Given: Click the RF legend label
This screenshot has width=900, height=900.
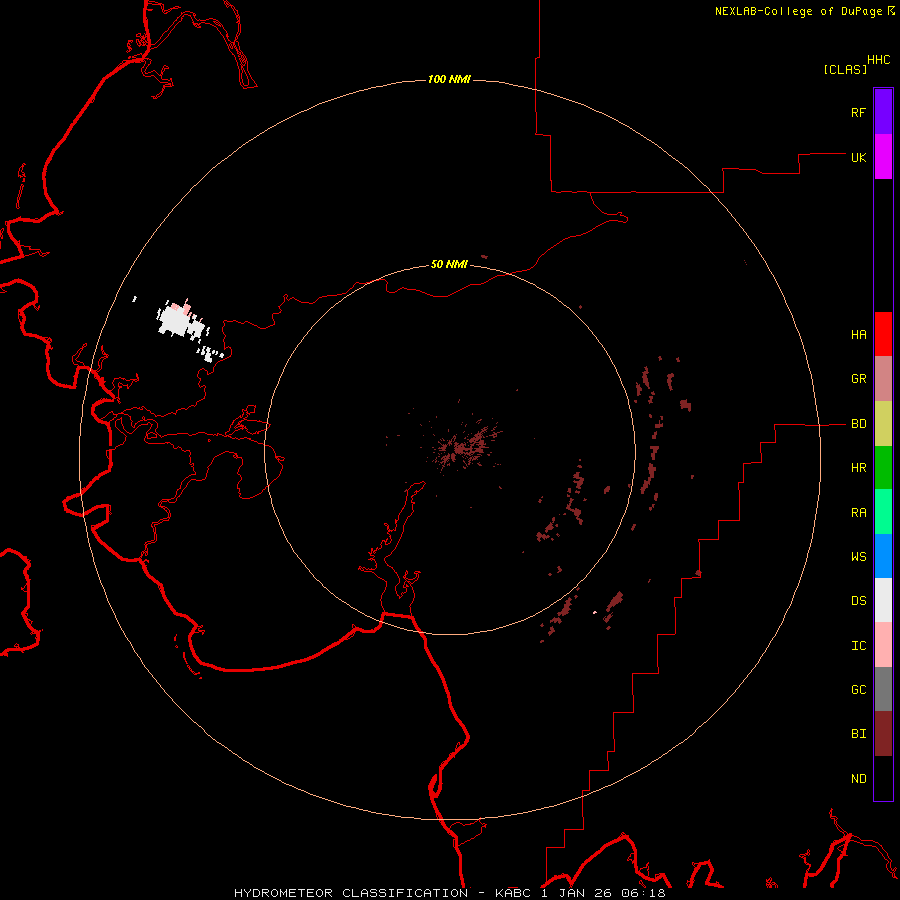Looking at the screenshot, I should pos(858,112).
